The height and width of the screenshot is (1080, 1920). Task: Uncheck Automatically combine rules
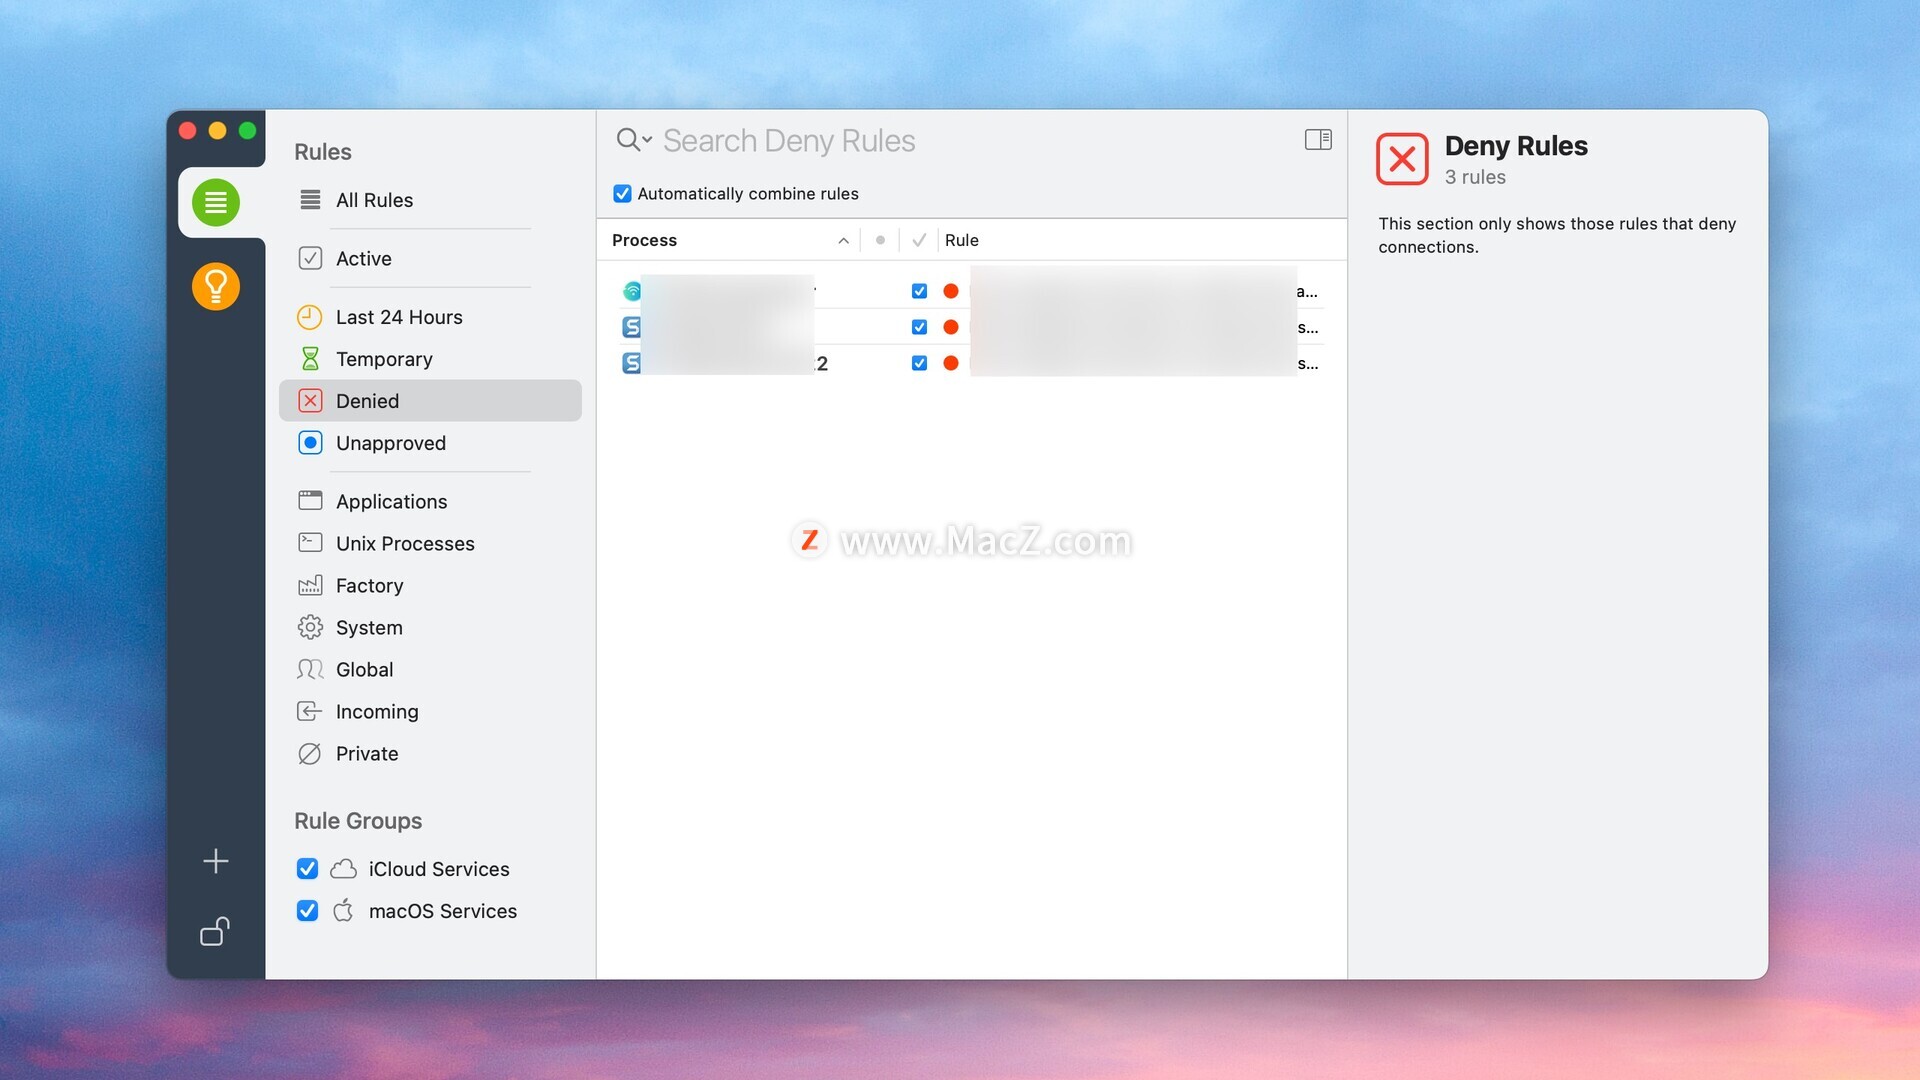click(622, 194)
